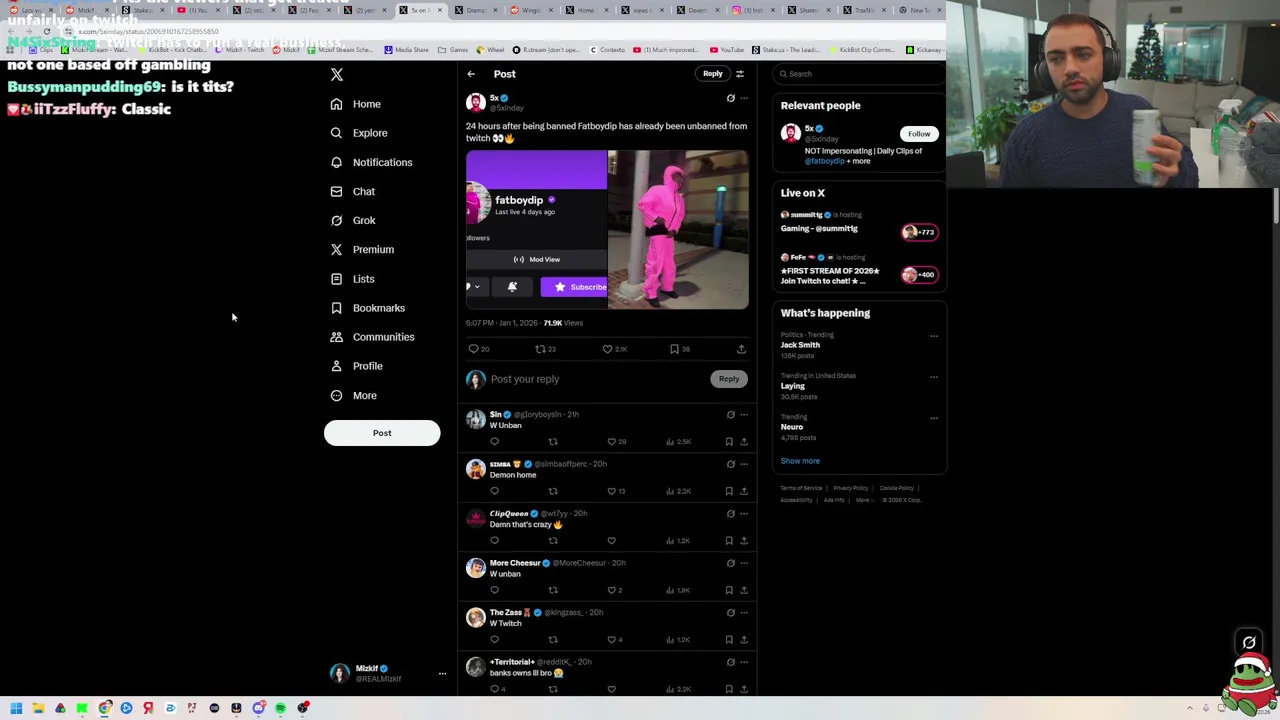Open reply sort settings icon in header
This screenshot has height=720, width=1280.
click(740, 74)
